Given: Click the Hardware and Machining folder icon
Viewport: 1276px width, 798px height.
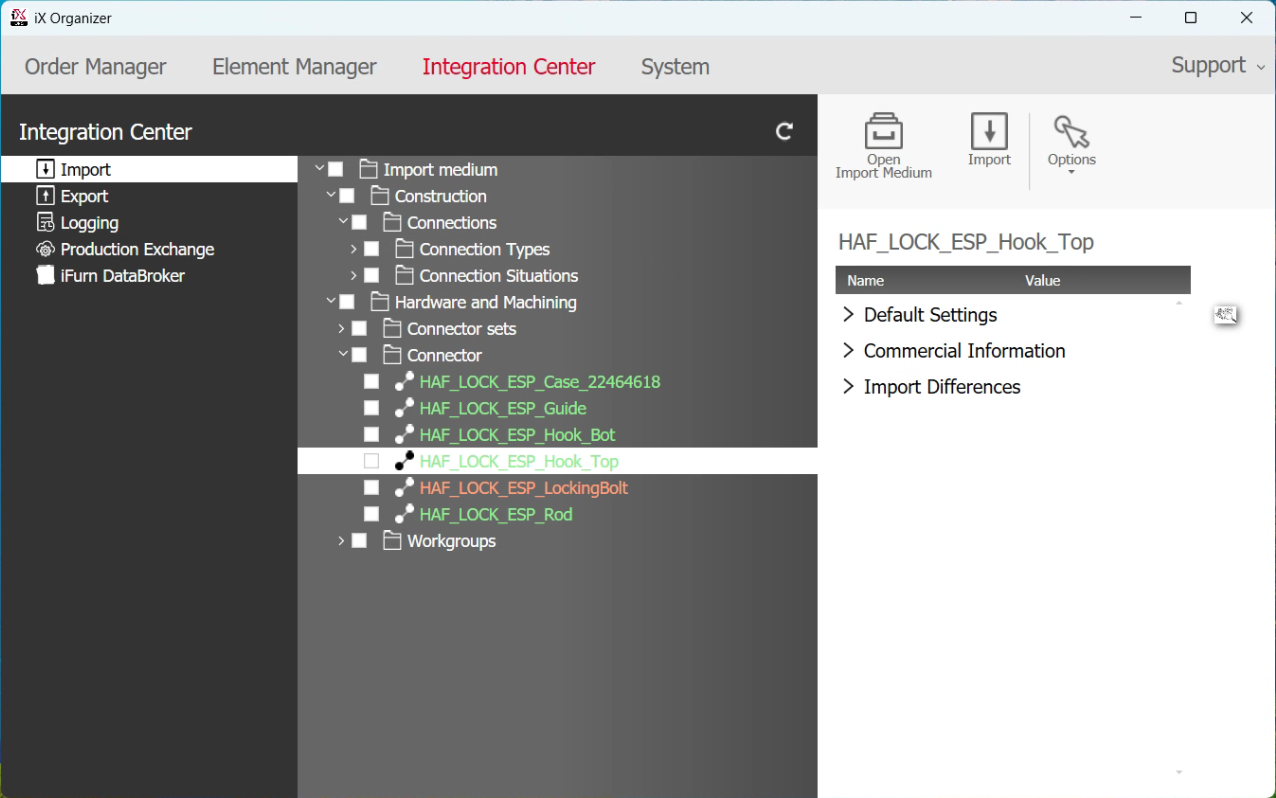Looking at the screenshot, I should point(380,302).
